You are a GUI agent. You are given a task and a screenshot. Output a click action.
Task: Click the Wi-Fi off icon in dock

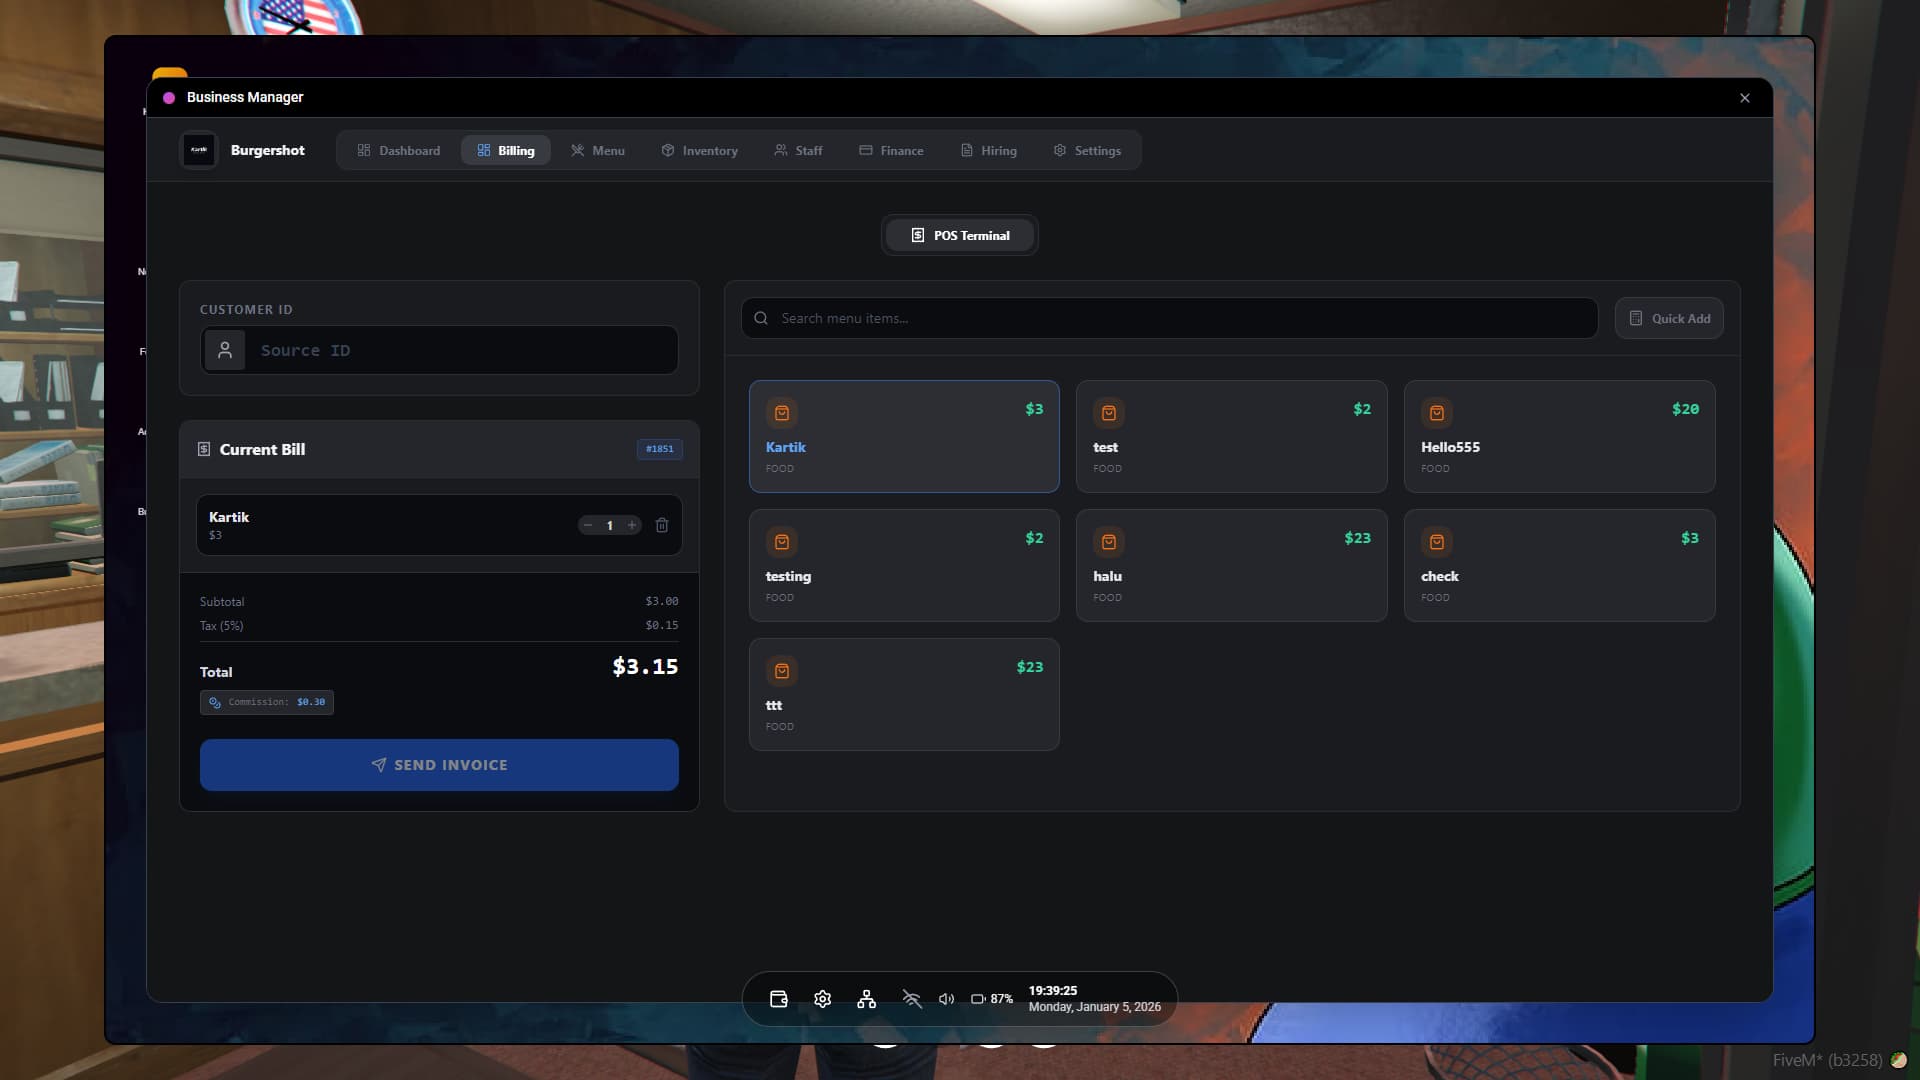pyautogui.click(x=911, y=999)
